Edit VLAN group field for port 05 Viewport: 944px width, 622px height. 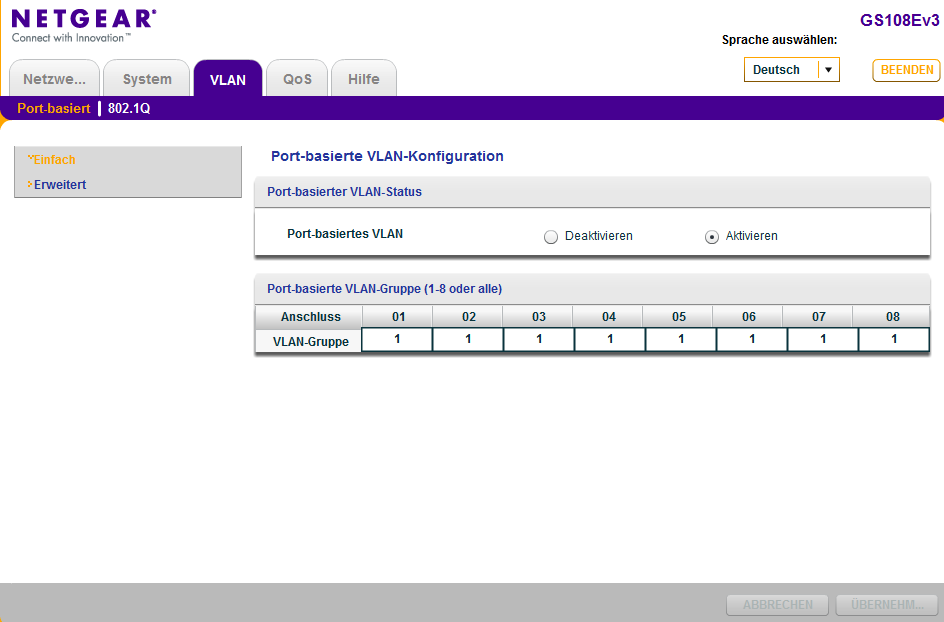click(x=681, y=340)
